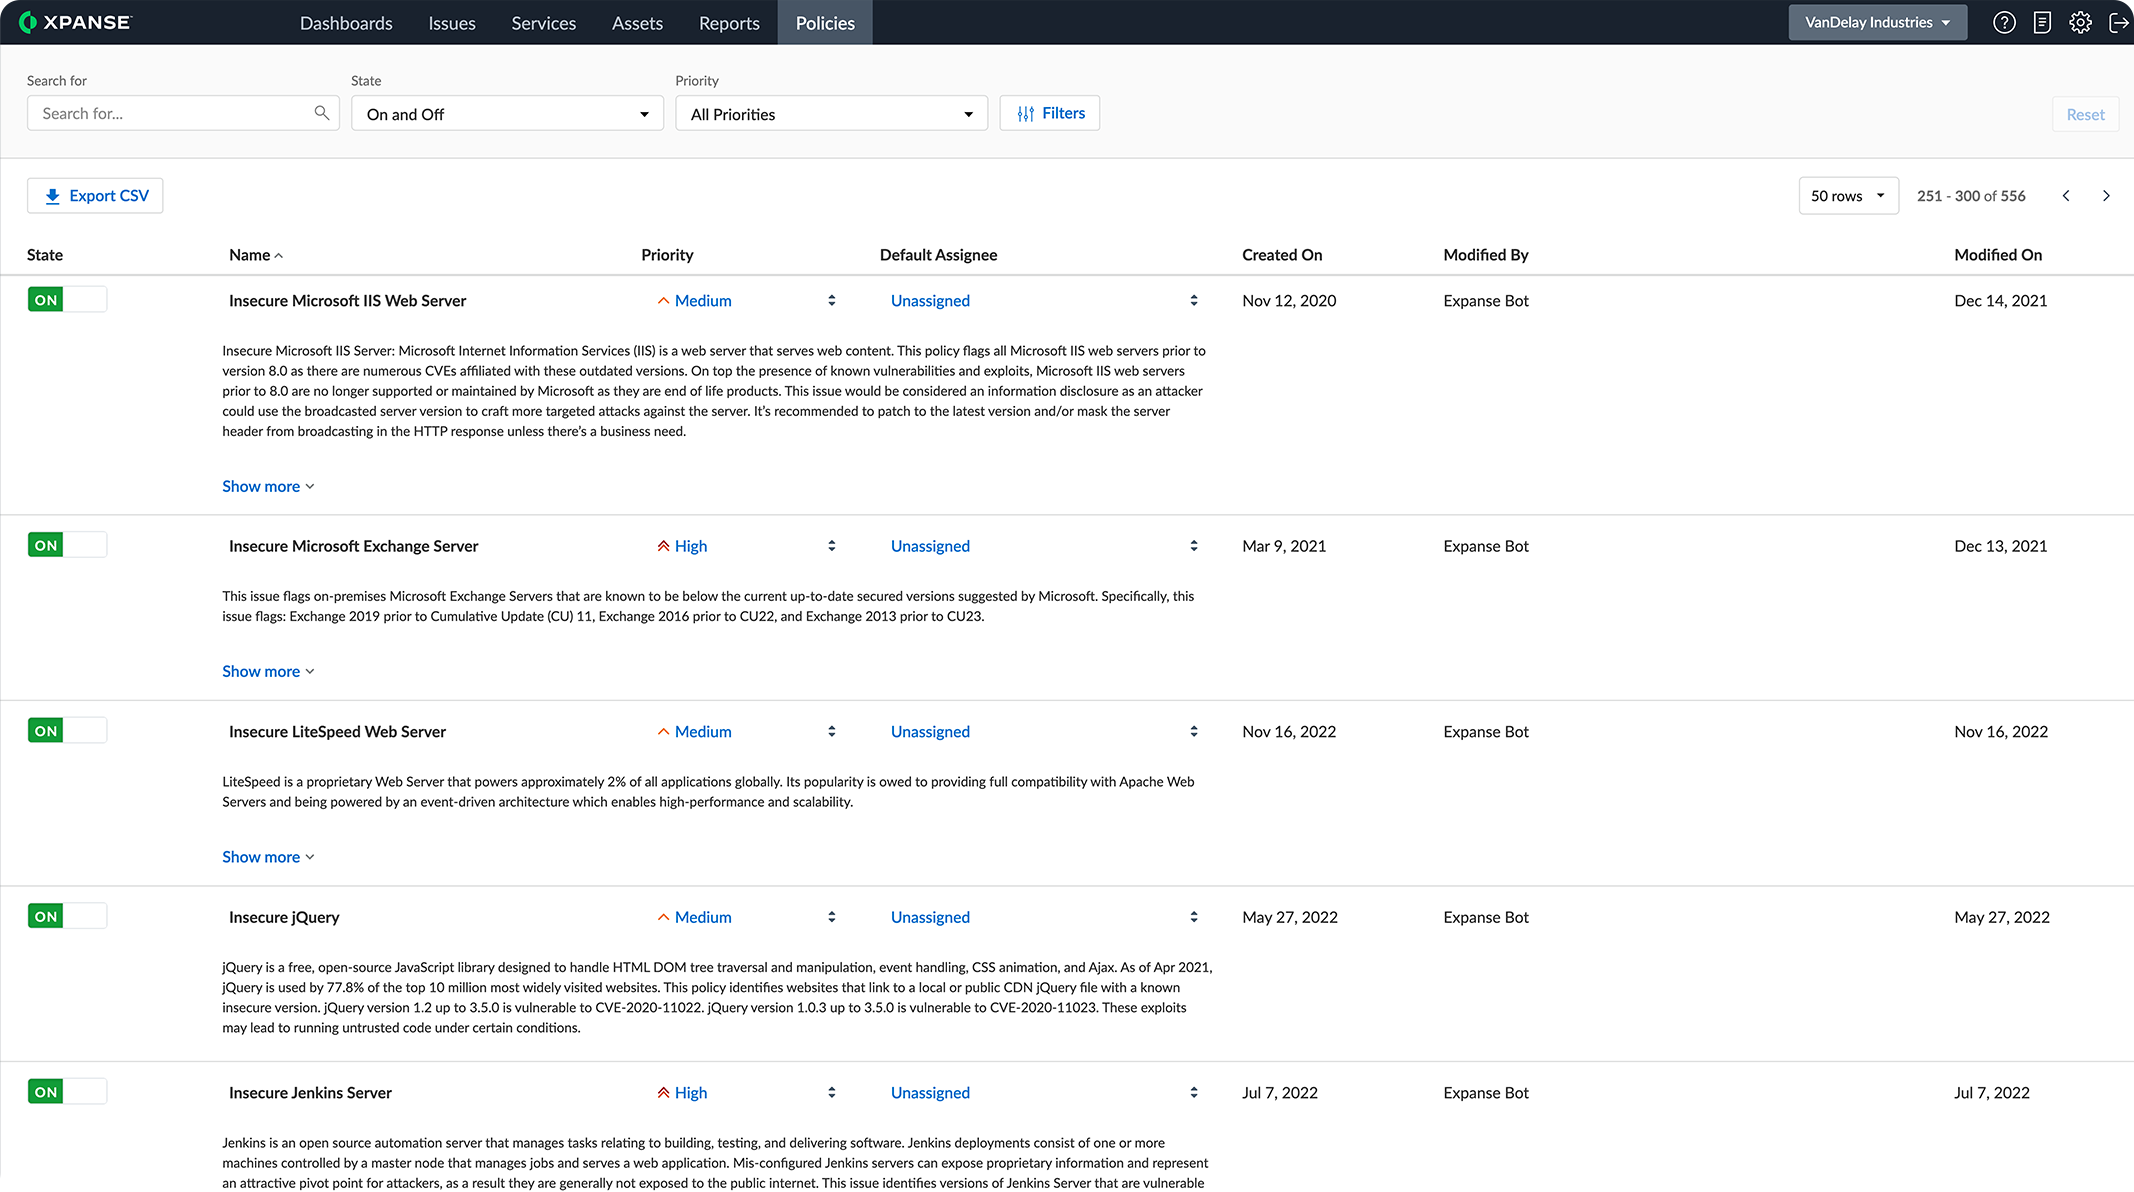The image size is (2134, 1192).
Task: Click the logout arrow icon
Action: [2118, 22]
